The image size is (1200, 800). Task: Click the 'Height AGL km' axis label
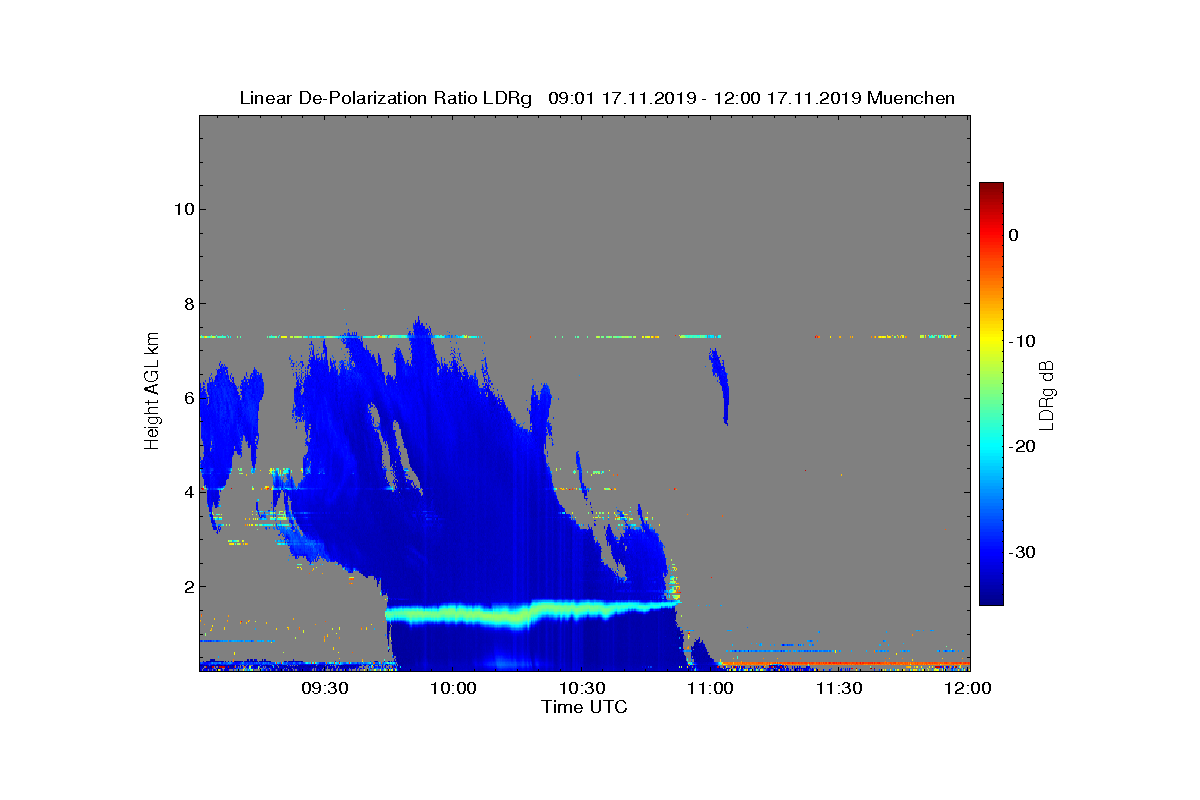152,393
